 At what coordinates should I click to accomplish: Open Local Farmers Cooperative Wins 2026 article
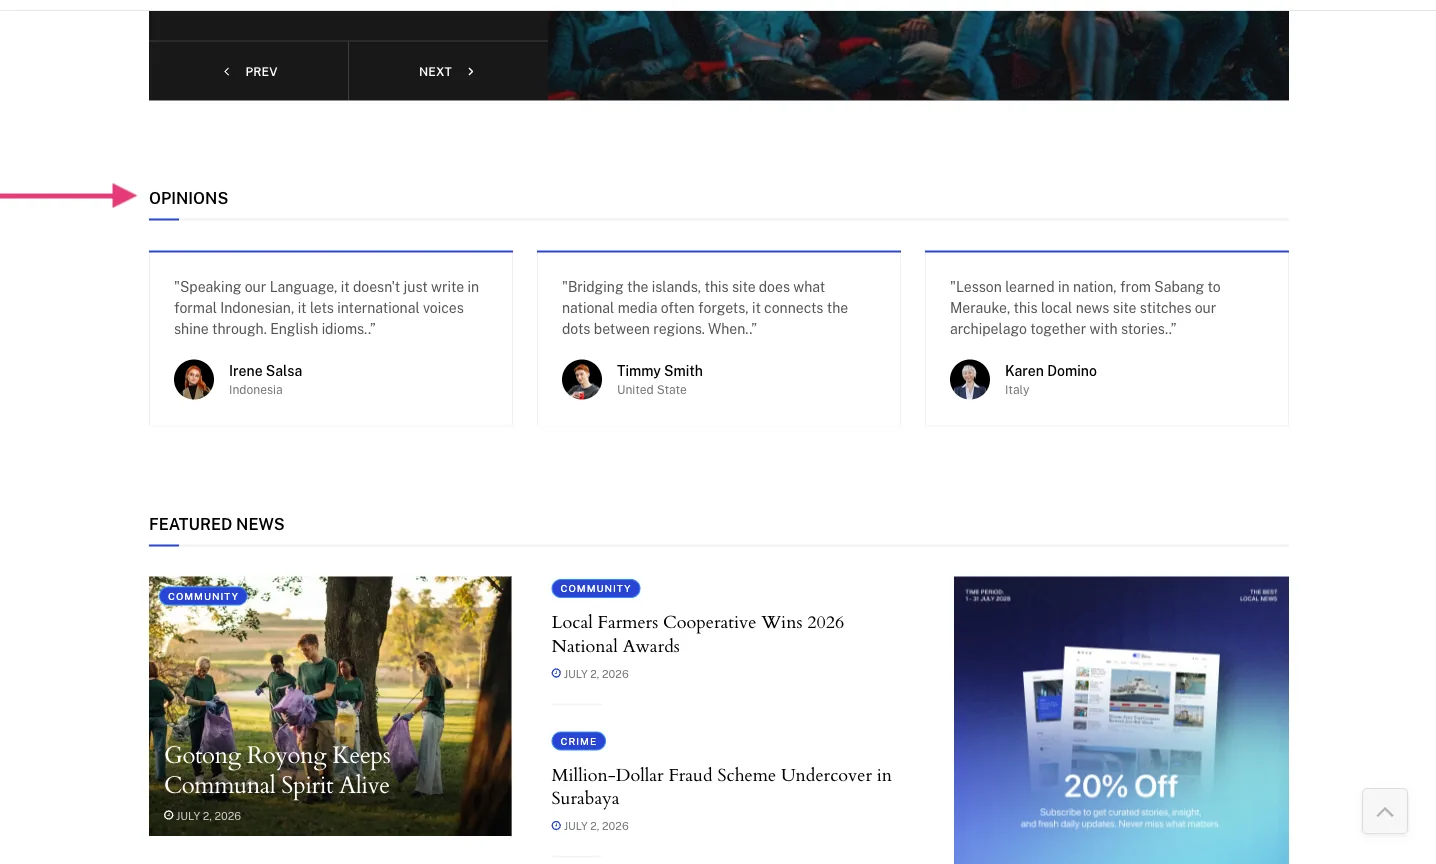coord(698,634)
